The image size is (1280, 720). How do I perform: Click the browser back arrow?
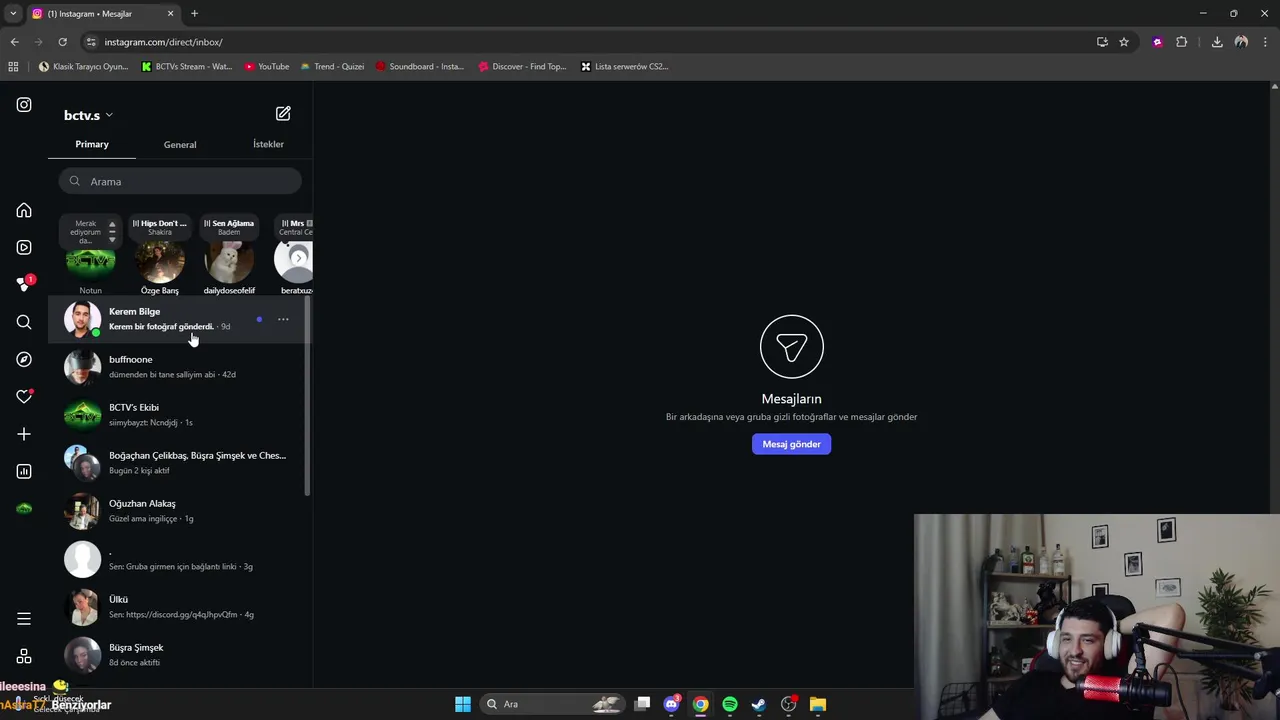(x=14, y=42)
